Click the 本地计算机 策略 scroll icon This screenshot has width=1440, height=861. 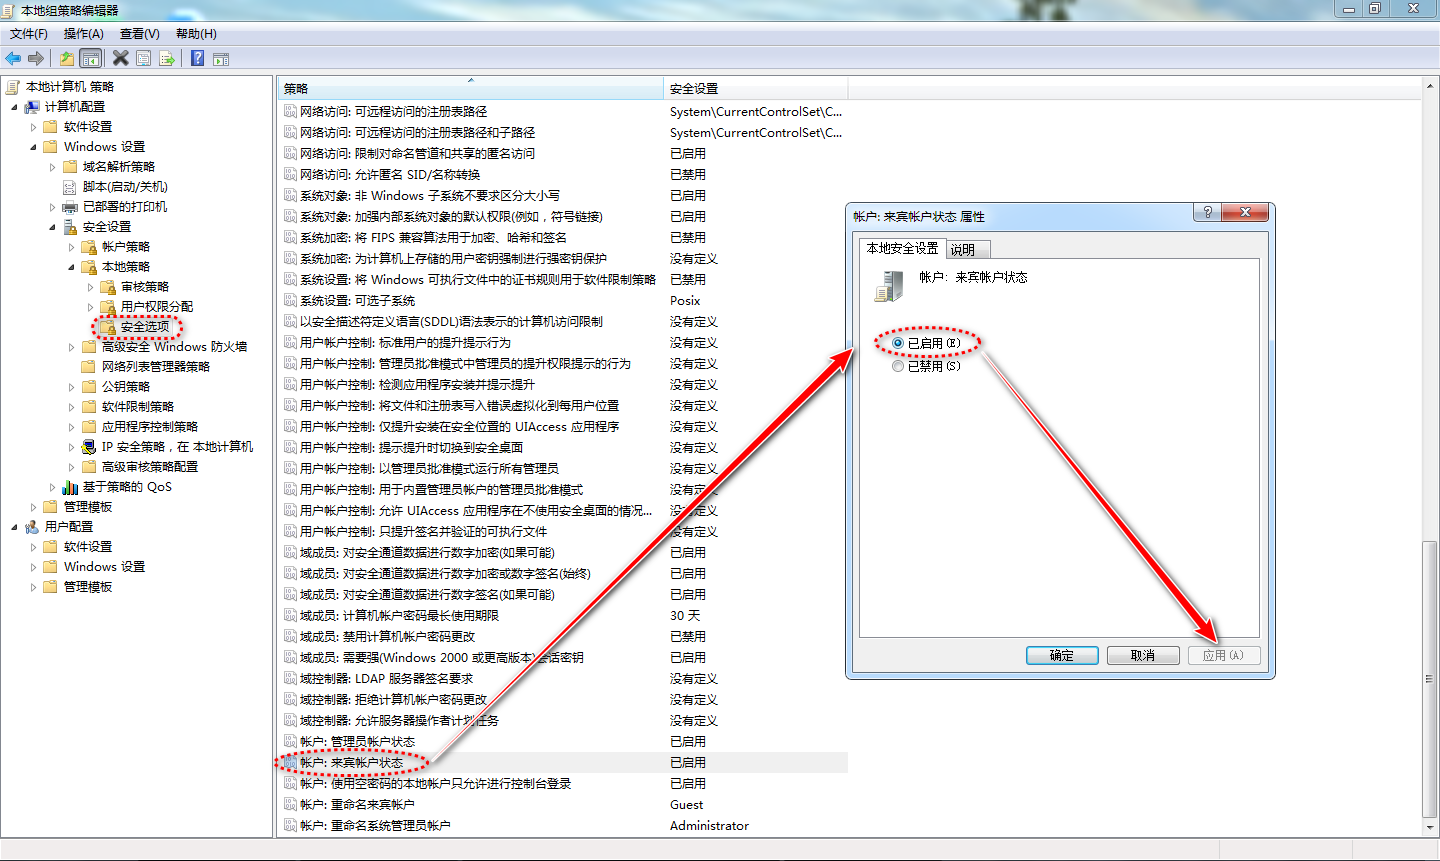pyautogui.click(x=13, y=87)
